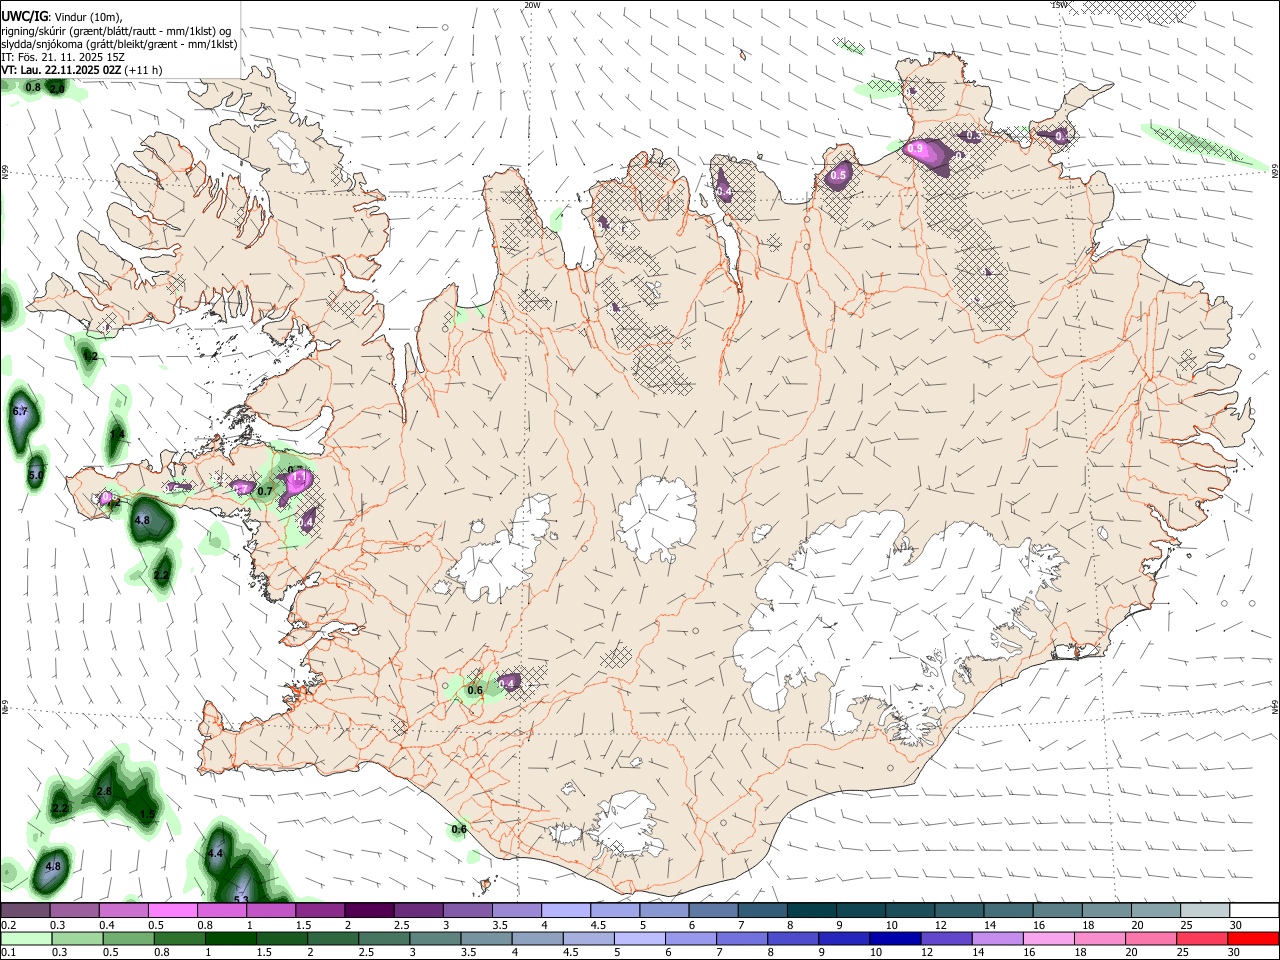1280x960 pixels.
Task: Pick rain scale dark green swatch 1 to 1.5
Action: pos(229,938)
